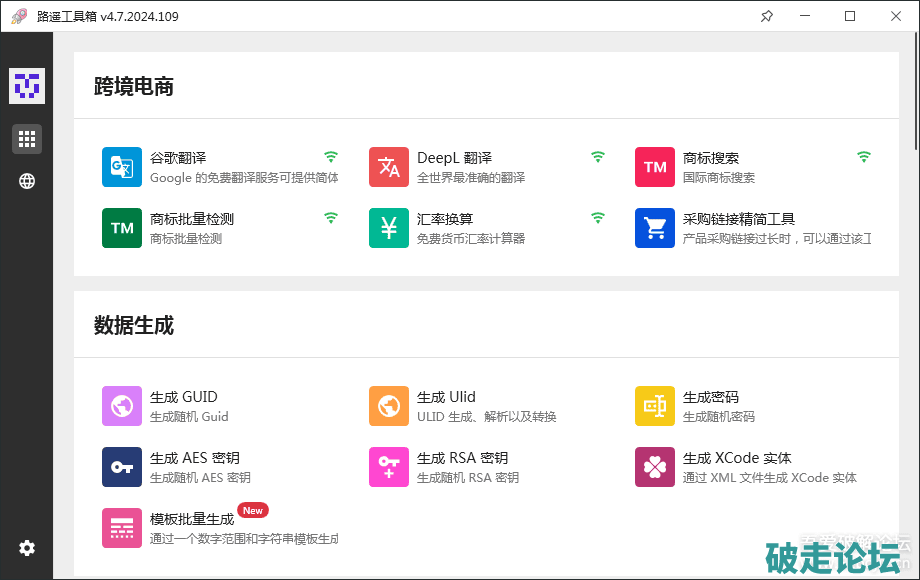Open the DeepL 翻译 tool icon

[x=389, y=167]
